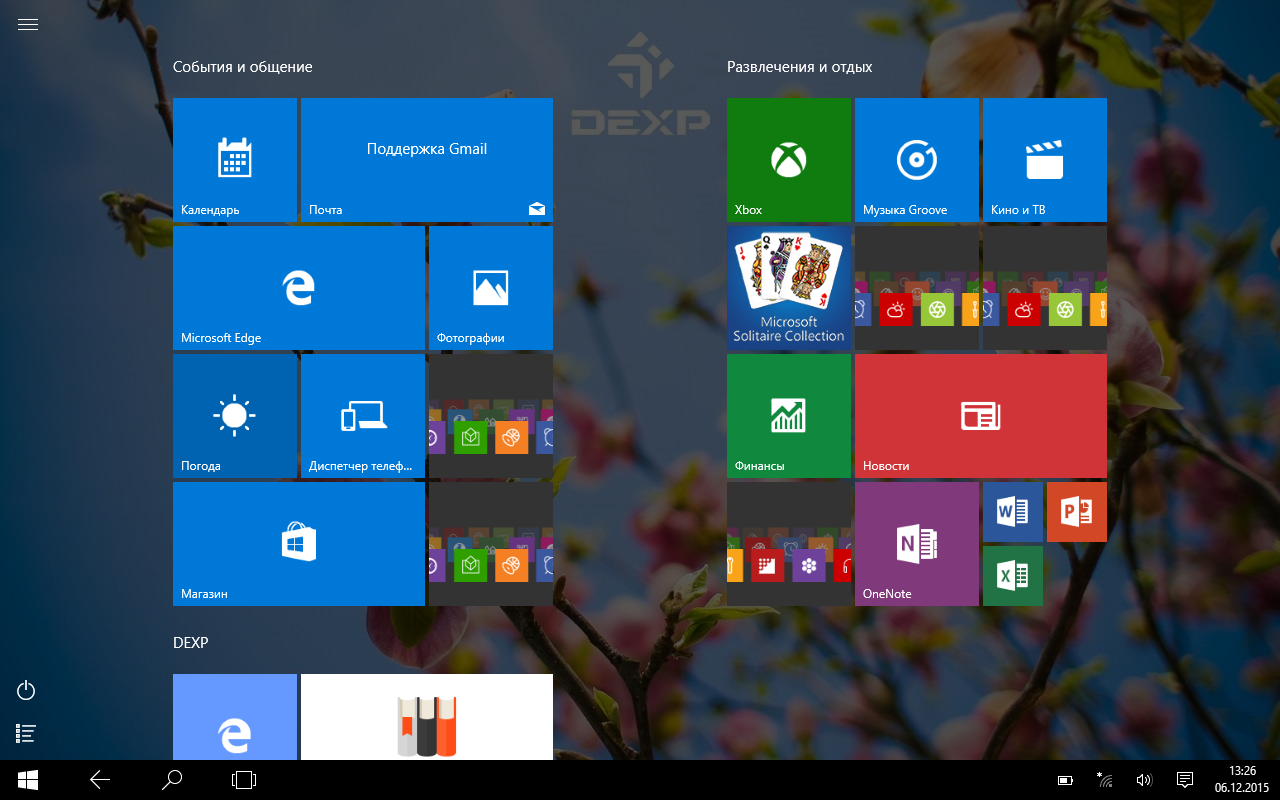
Task: Open the PowerPoint tile
Action: [x=1077, y=512]
